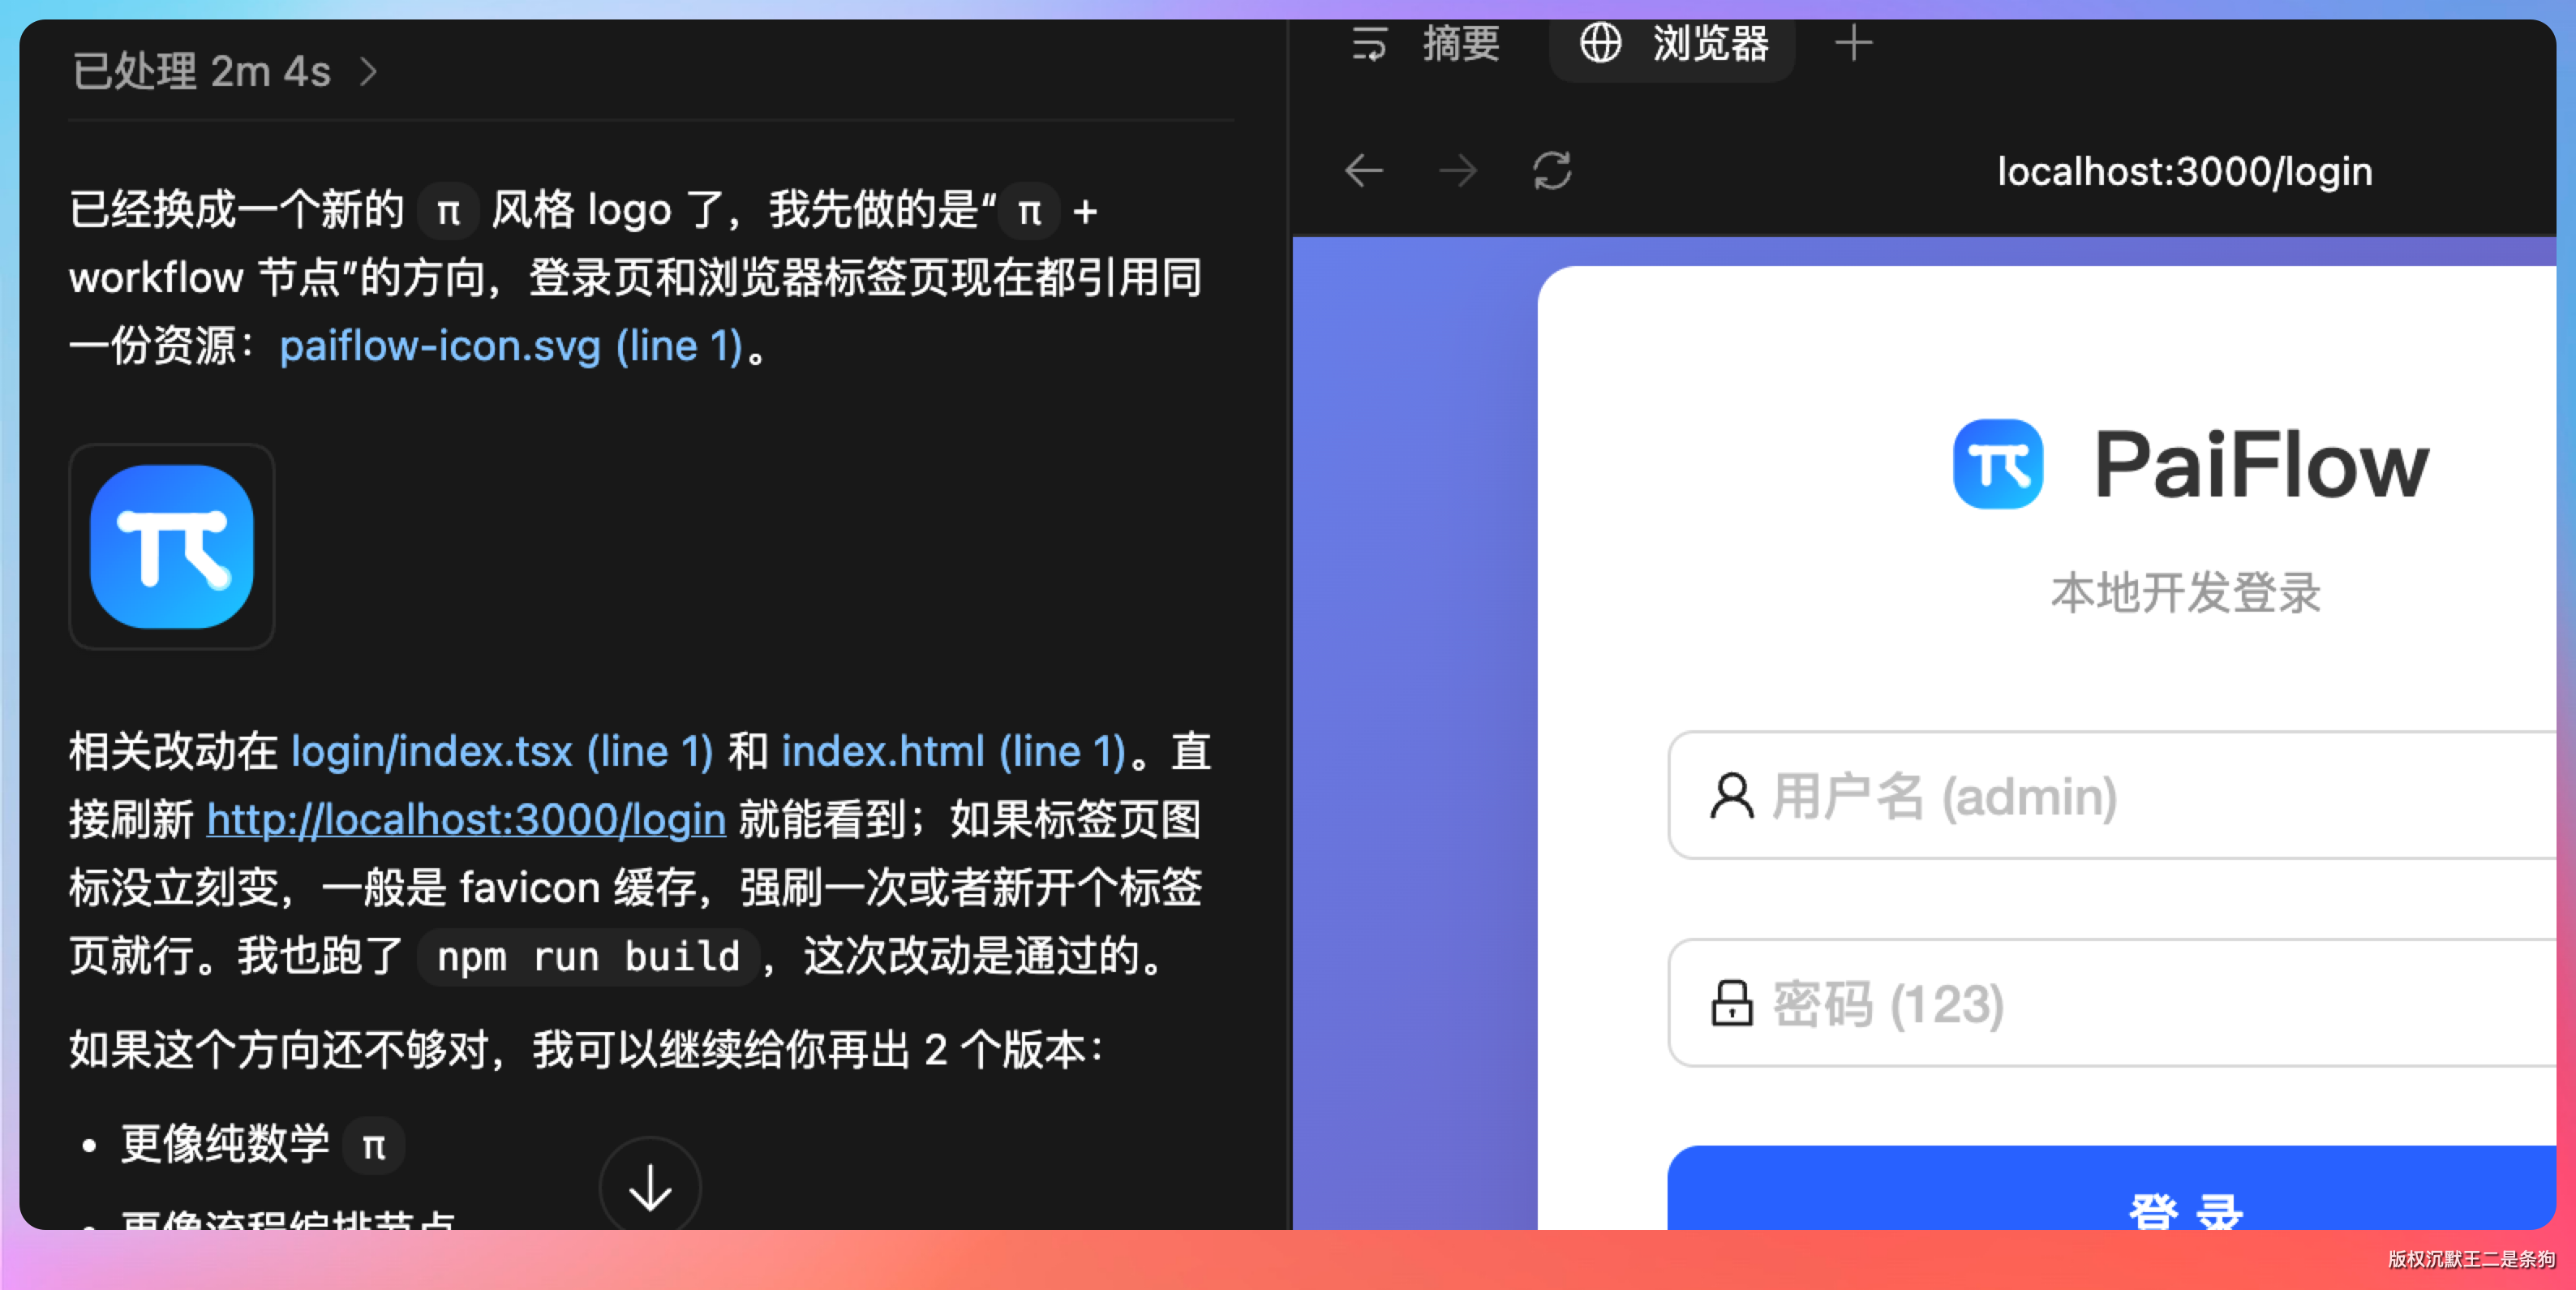Click the 摘要 summary icon

tap(1369, 44)
